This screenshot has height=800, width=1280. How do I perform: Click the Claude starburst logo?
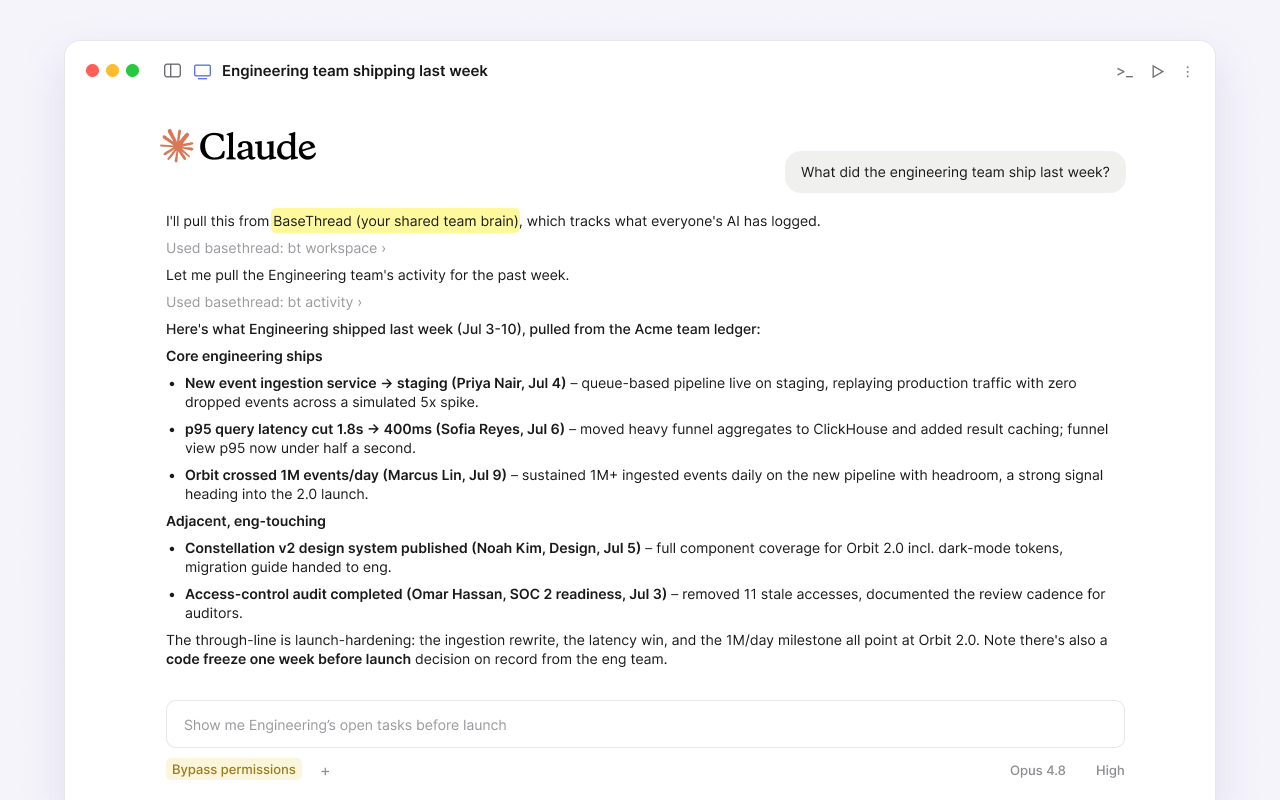tap(177, 146)
